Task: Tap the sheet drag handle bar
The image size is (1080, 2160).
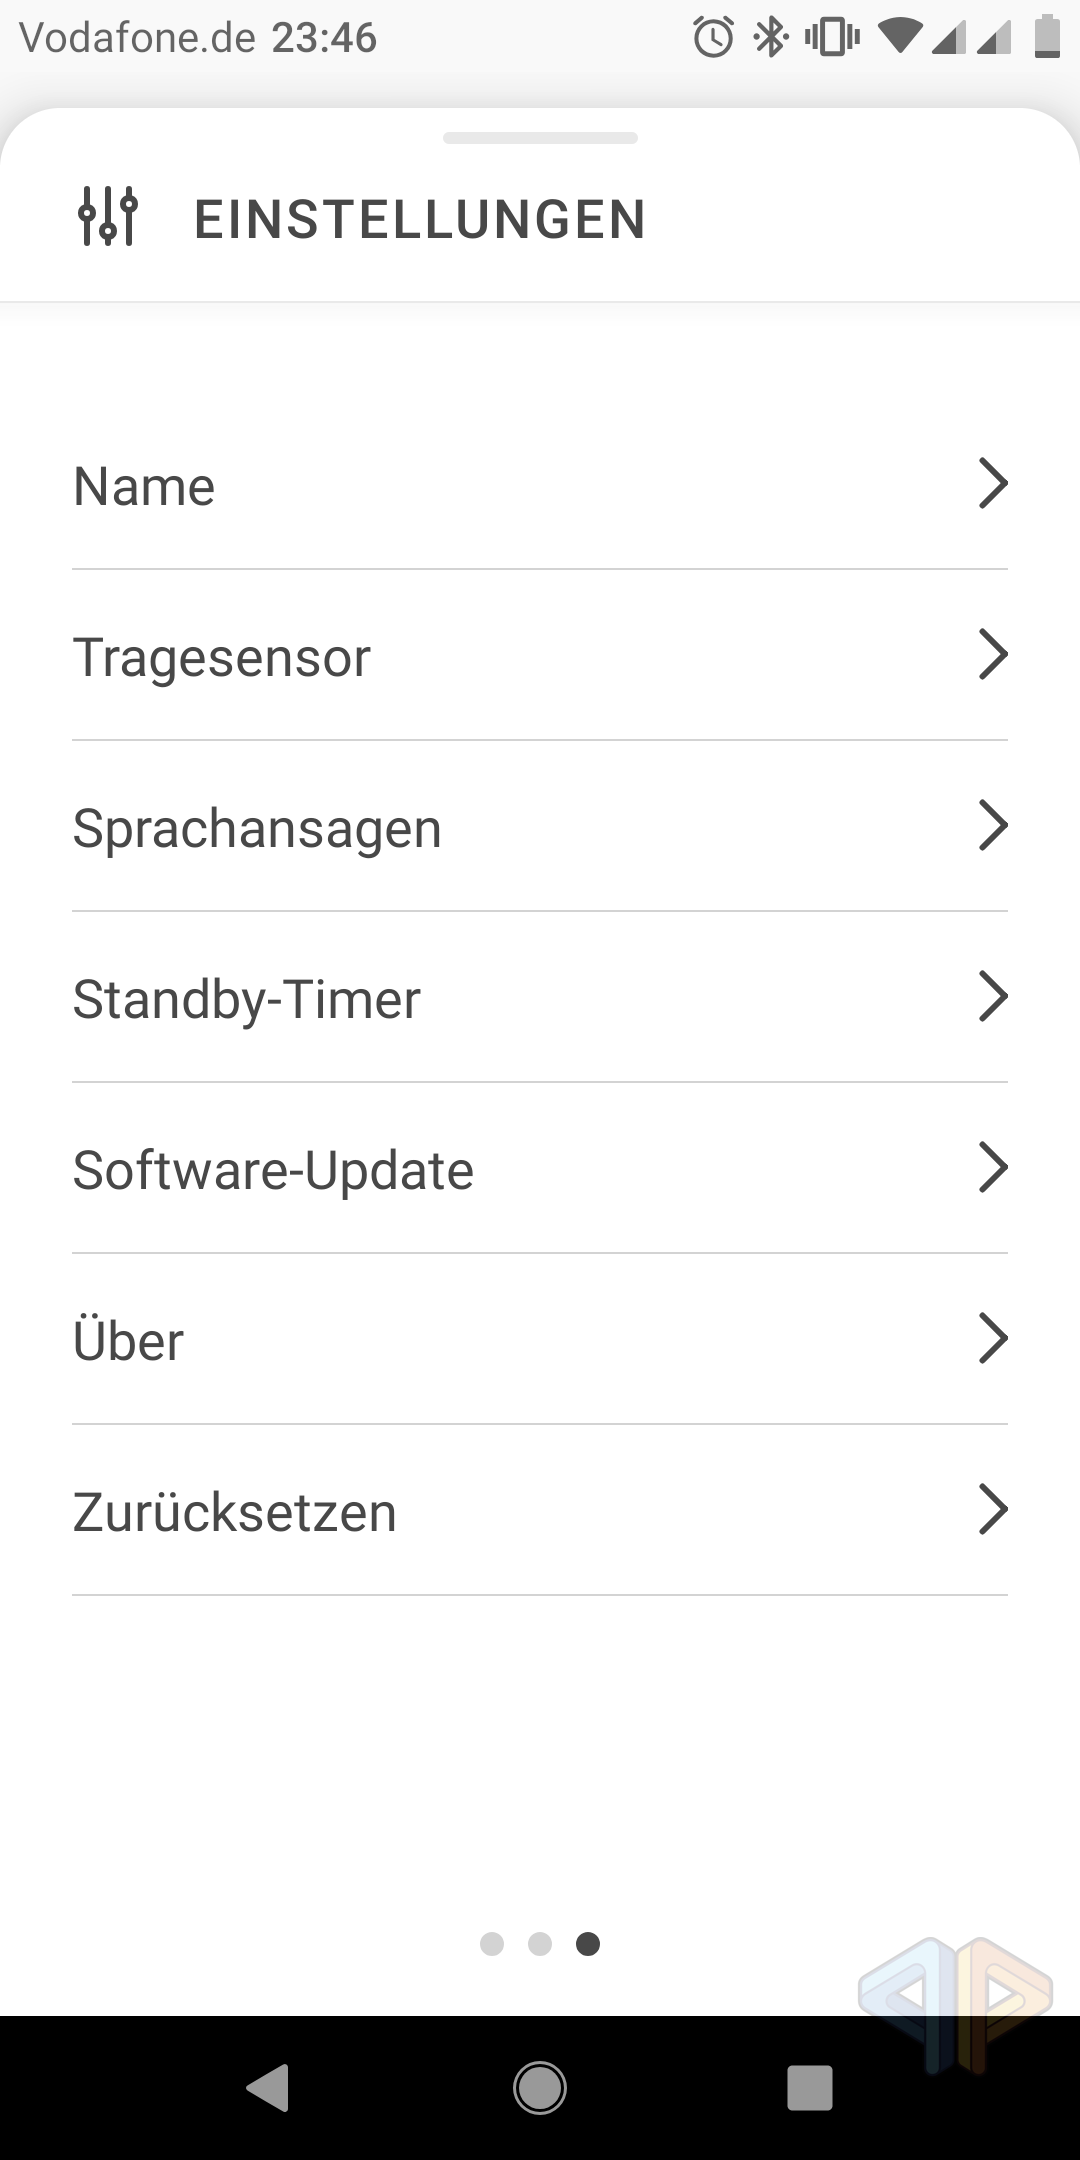Action: pos(540,138)
